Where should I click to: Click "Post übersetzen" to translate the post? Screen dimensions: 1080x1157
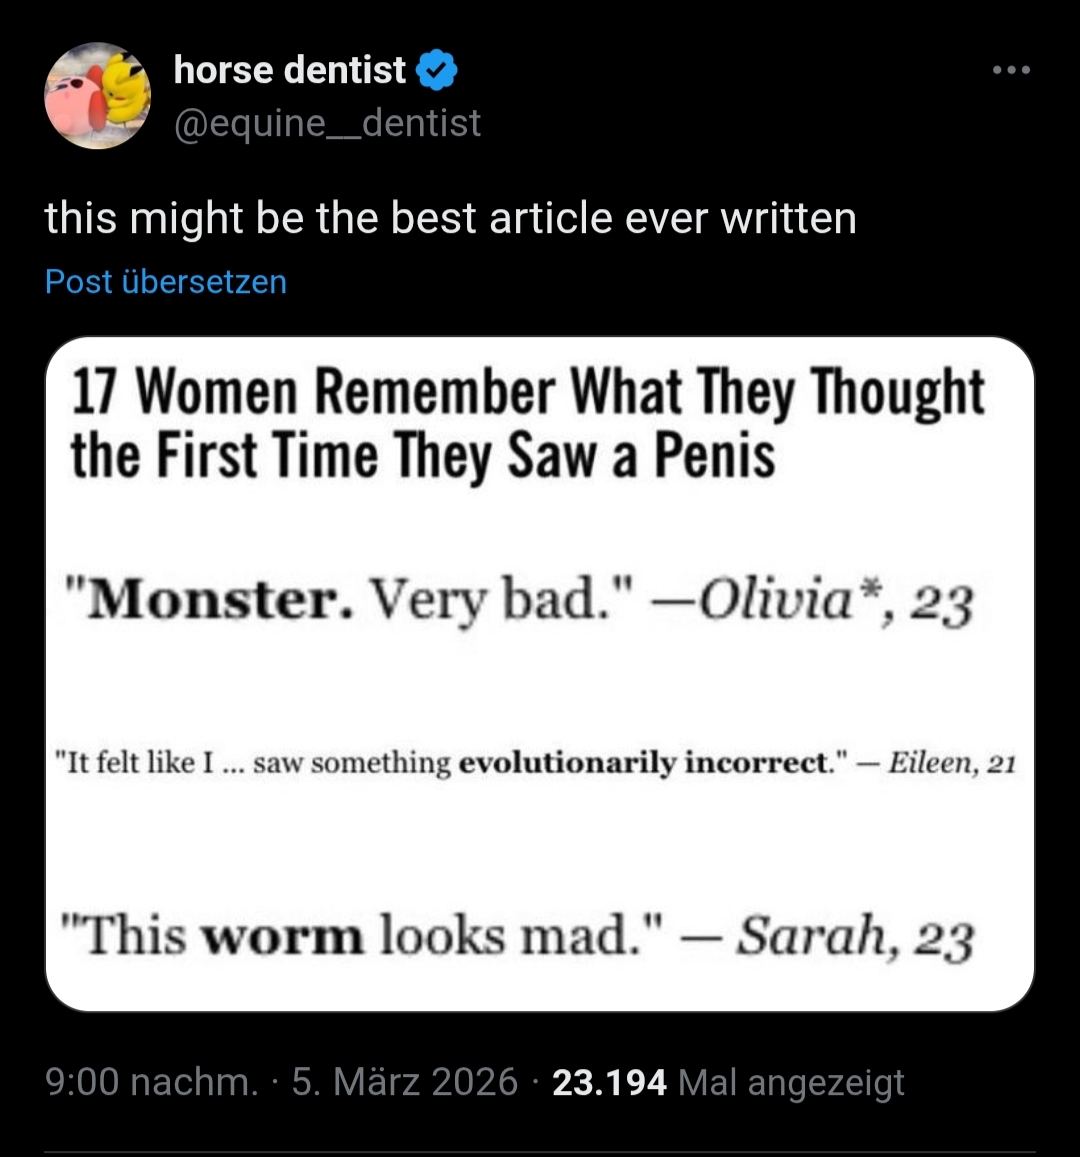(166, 282)
